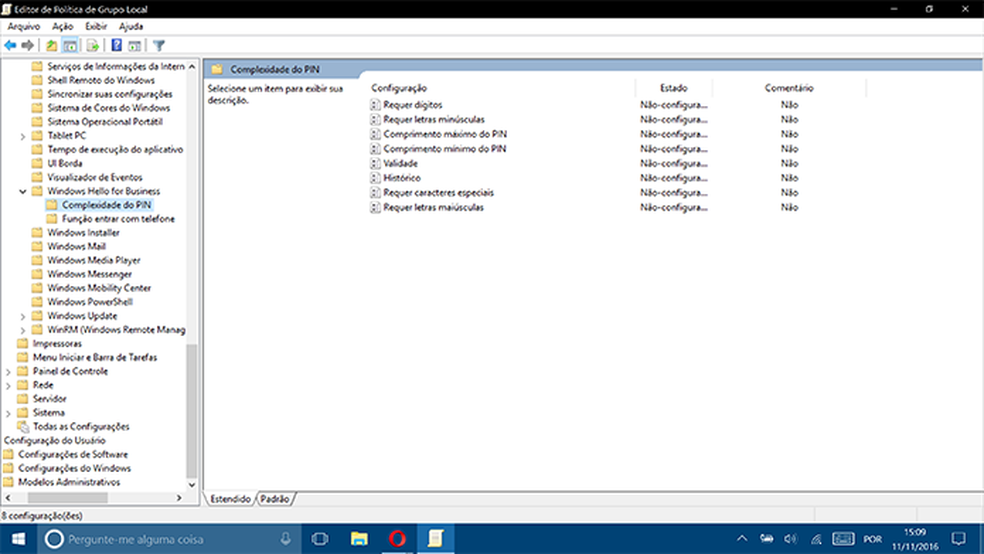Open Opera browser from taskbar
Screen dimensions: 984x554
coord(397,539)
